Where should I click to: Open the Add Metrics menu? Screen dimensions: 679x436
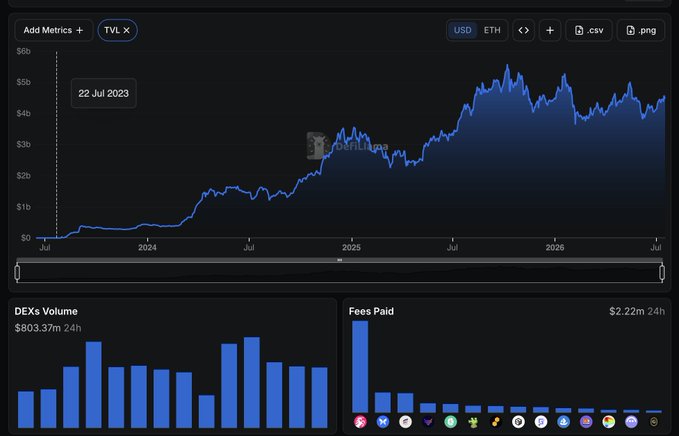(54, 30)
